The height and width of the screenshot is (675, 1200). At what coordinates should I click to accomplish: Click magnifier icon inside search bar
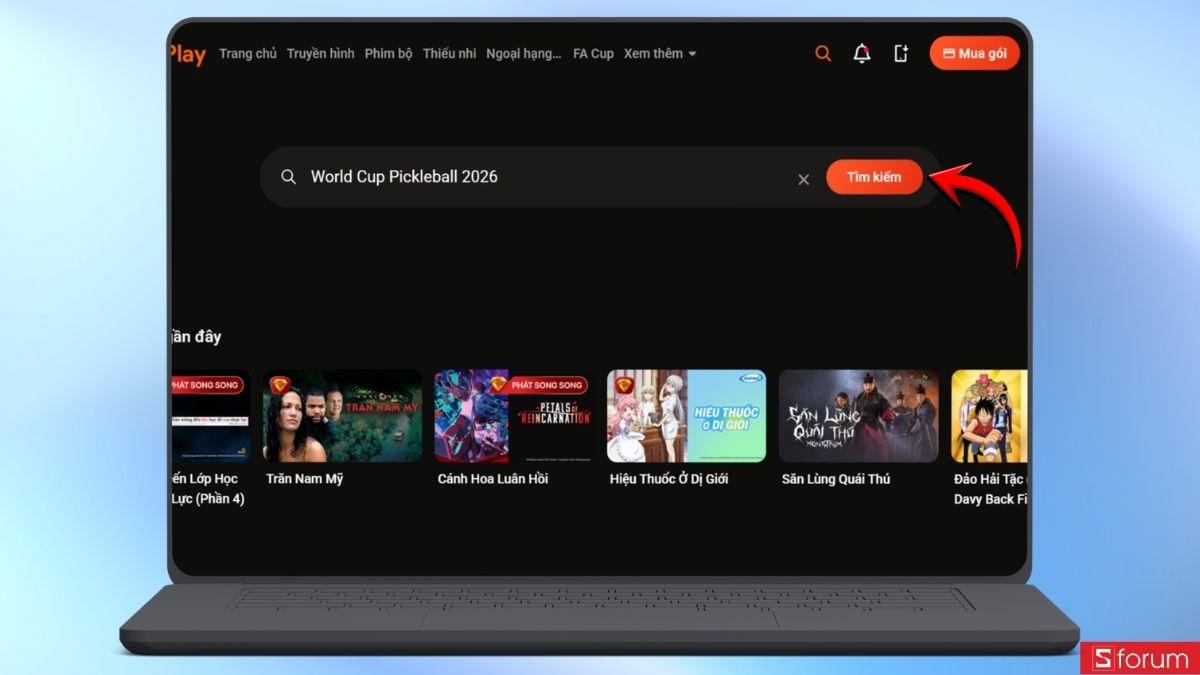pos(288,177)
